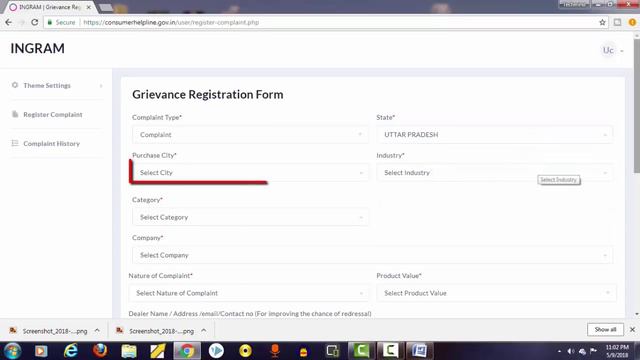Close the downloads bar with the X
The height and width of the screenshot is (360, 640).
click(x=632, y=329)
